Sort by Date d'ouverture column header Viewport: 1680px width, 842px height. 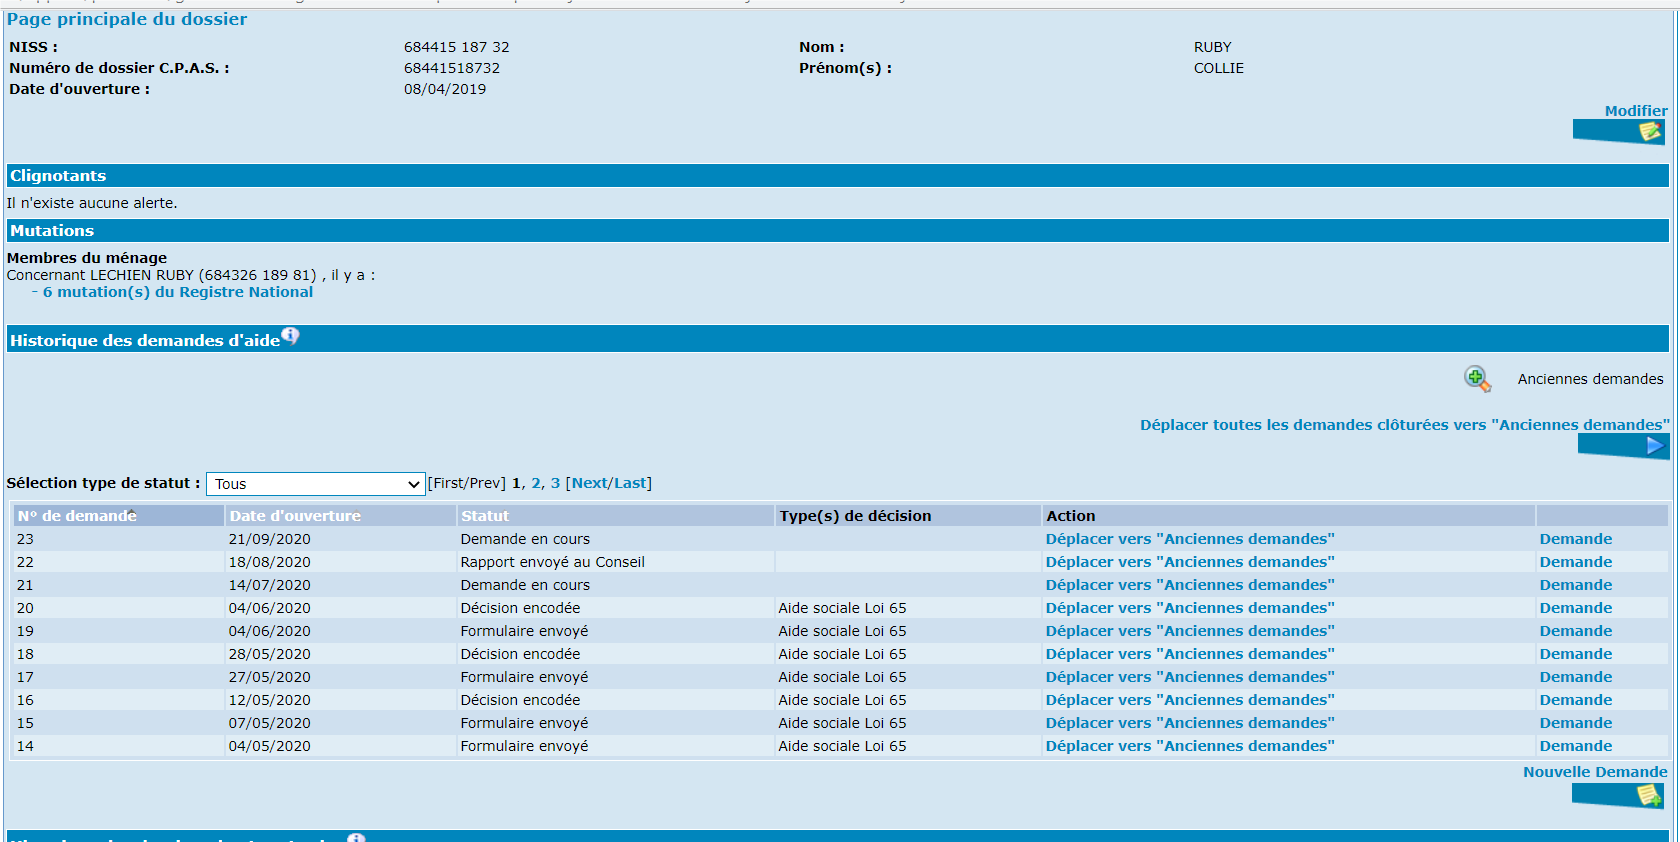(x=295, y=516)
